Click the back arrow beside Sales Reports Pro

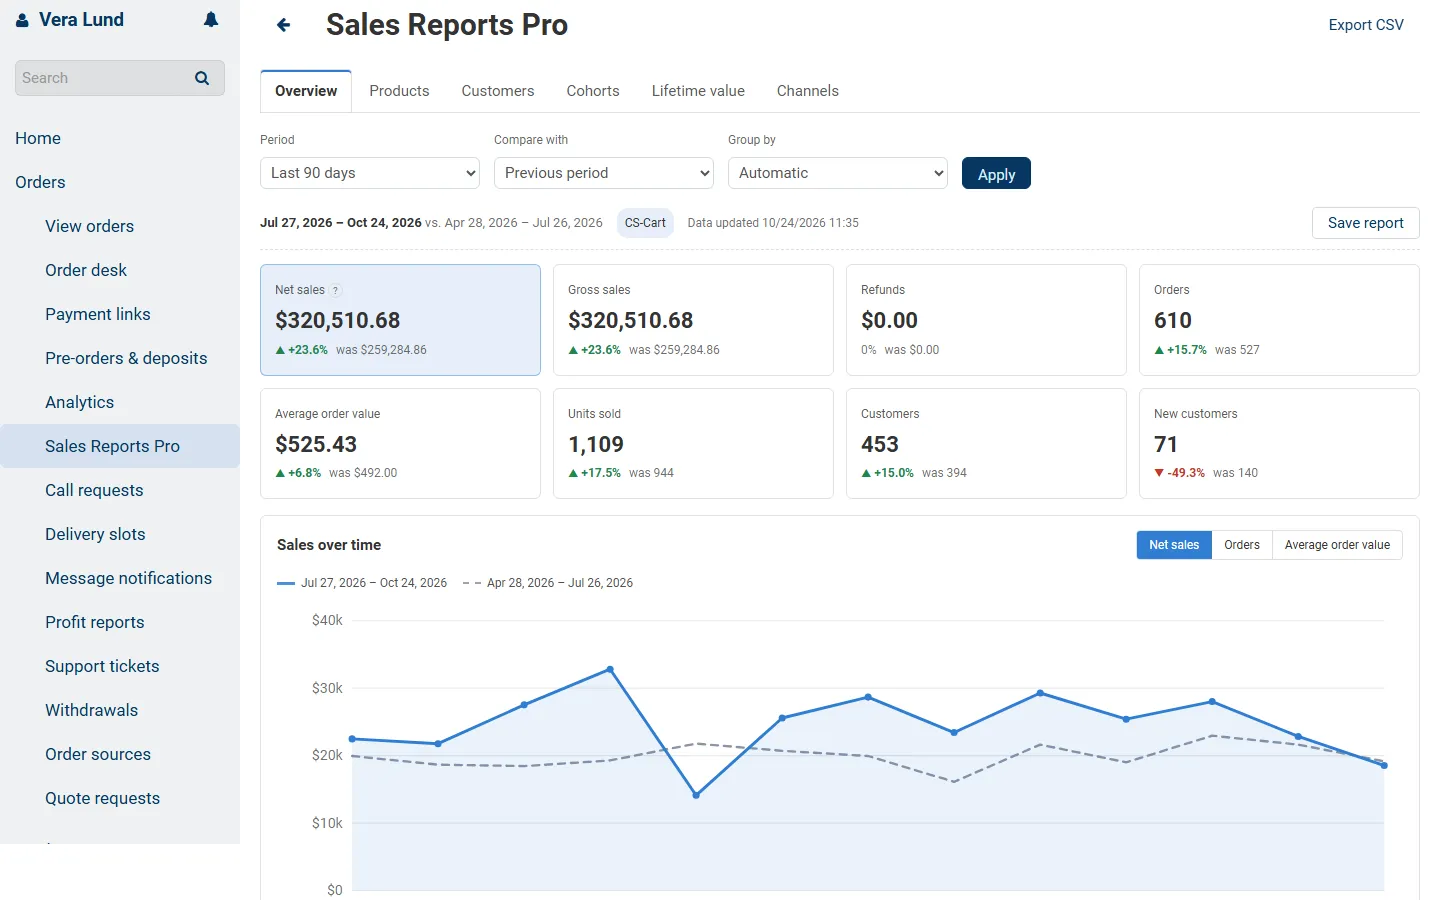pyautogui.click(x=284, y=25)
